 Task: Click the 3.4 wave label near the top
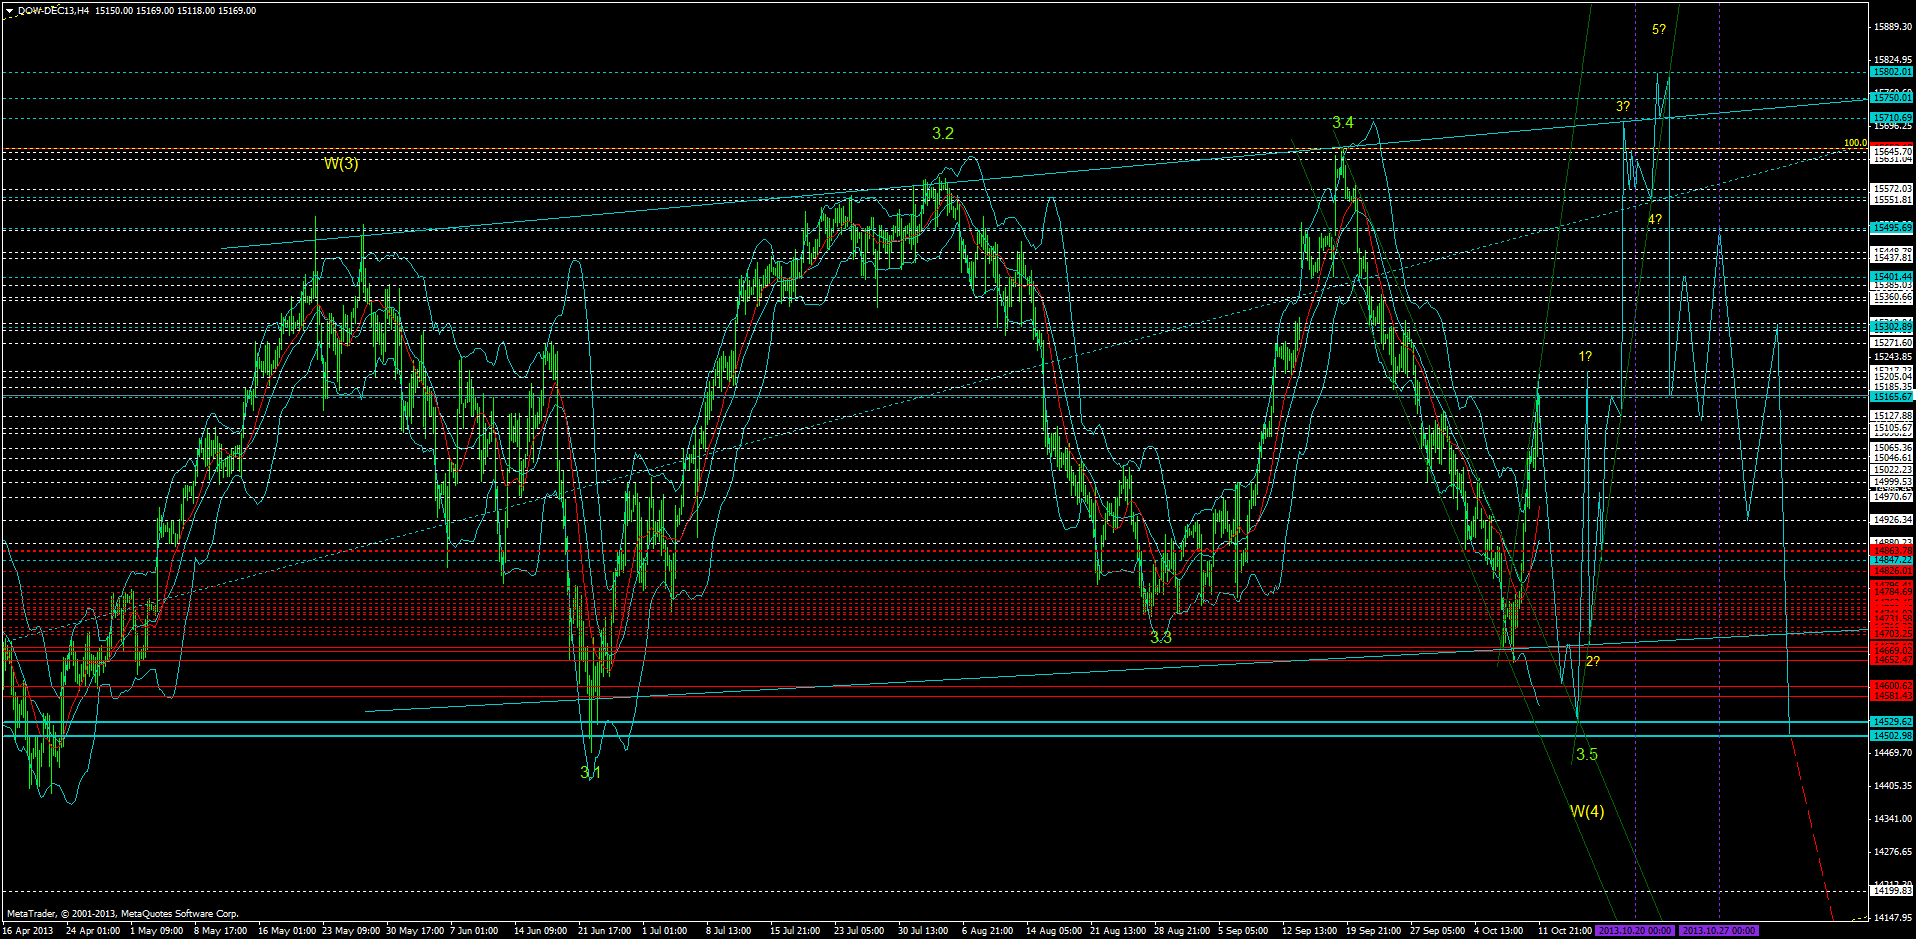(x=1343, y=123)
